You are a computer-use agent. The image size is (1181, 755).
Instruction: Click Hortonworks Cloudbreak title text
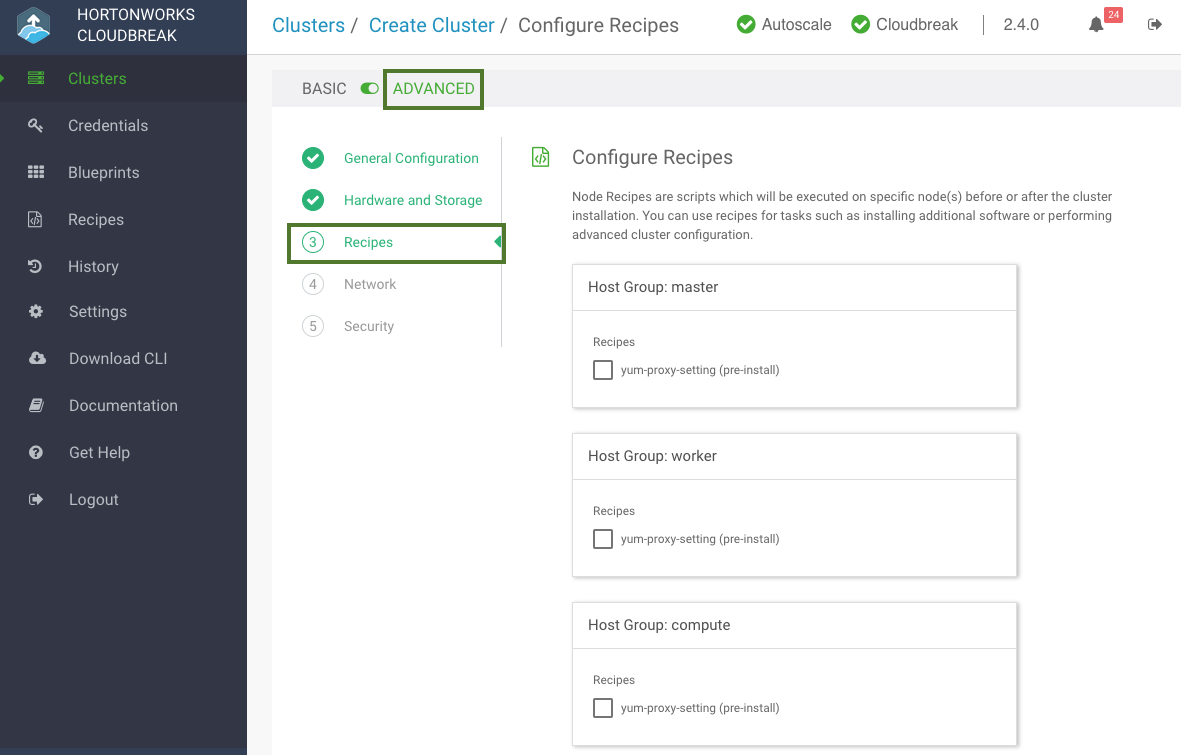[136, 25]
